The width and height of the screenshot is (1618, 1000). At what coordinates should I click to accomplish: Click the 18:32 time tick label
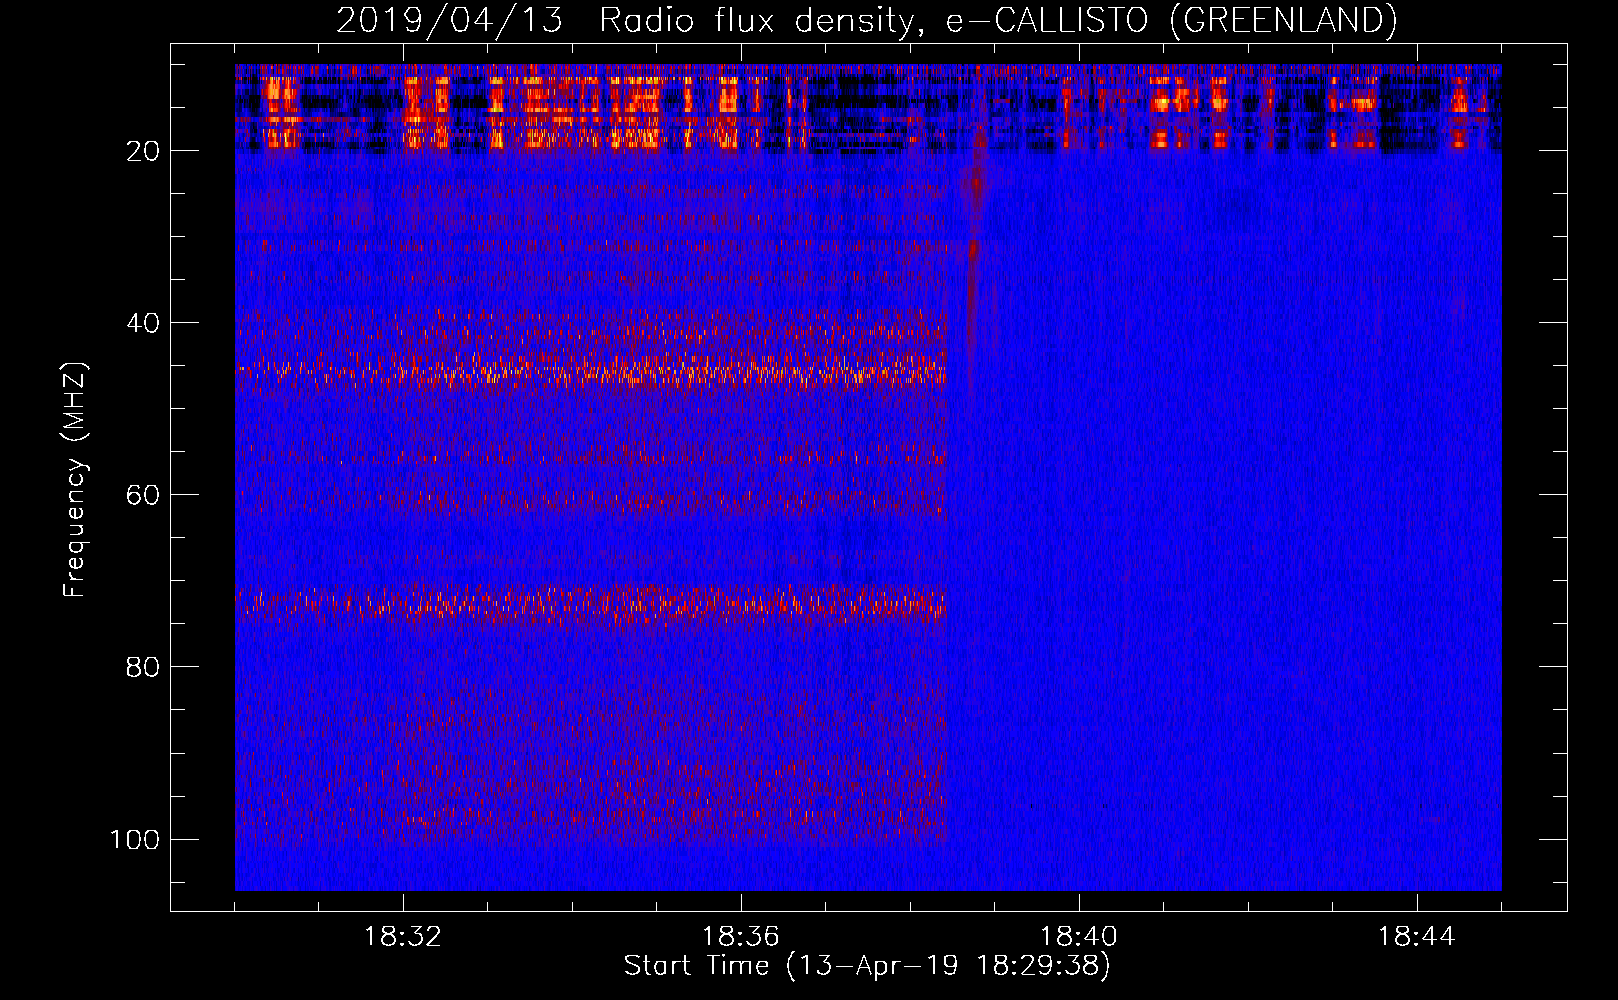(403, 937)
